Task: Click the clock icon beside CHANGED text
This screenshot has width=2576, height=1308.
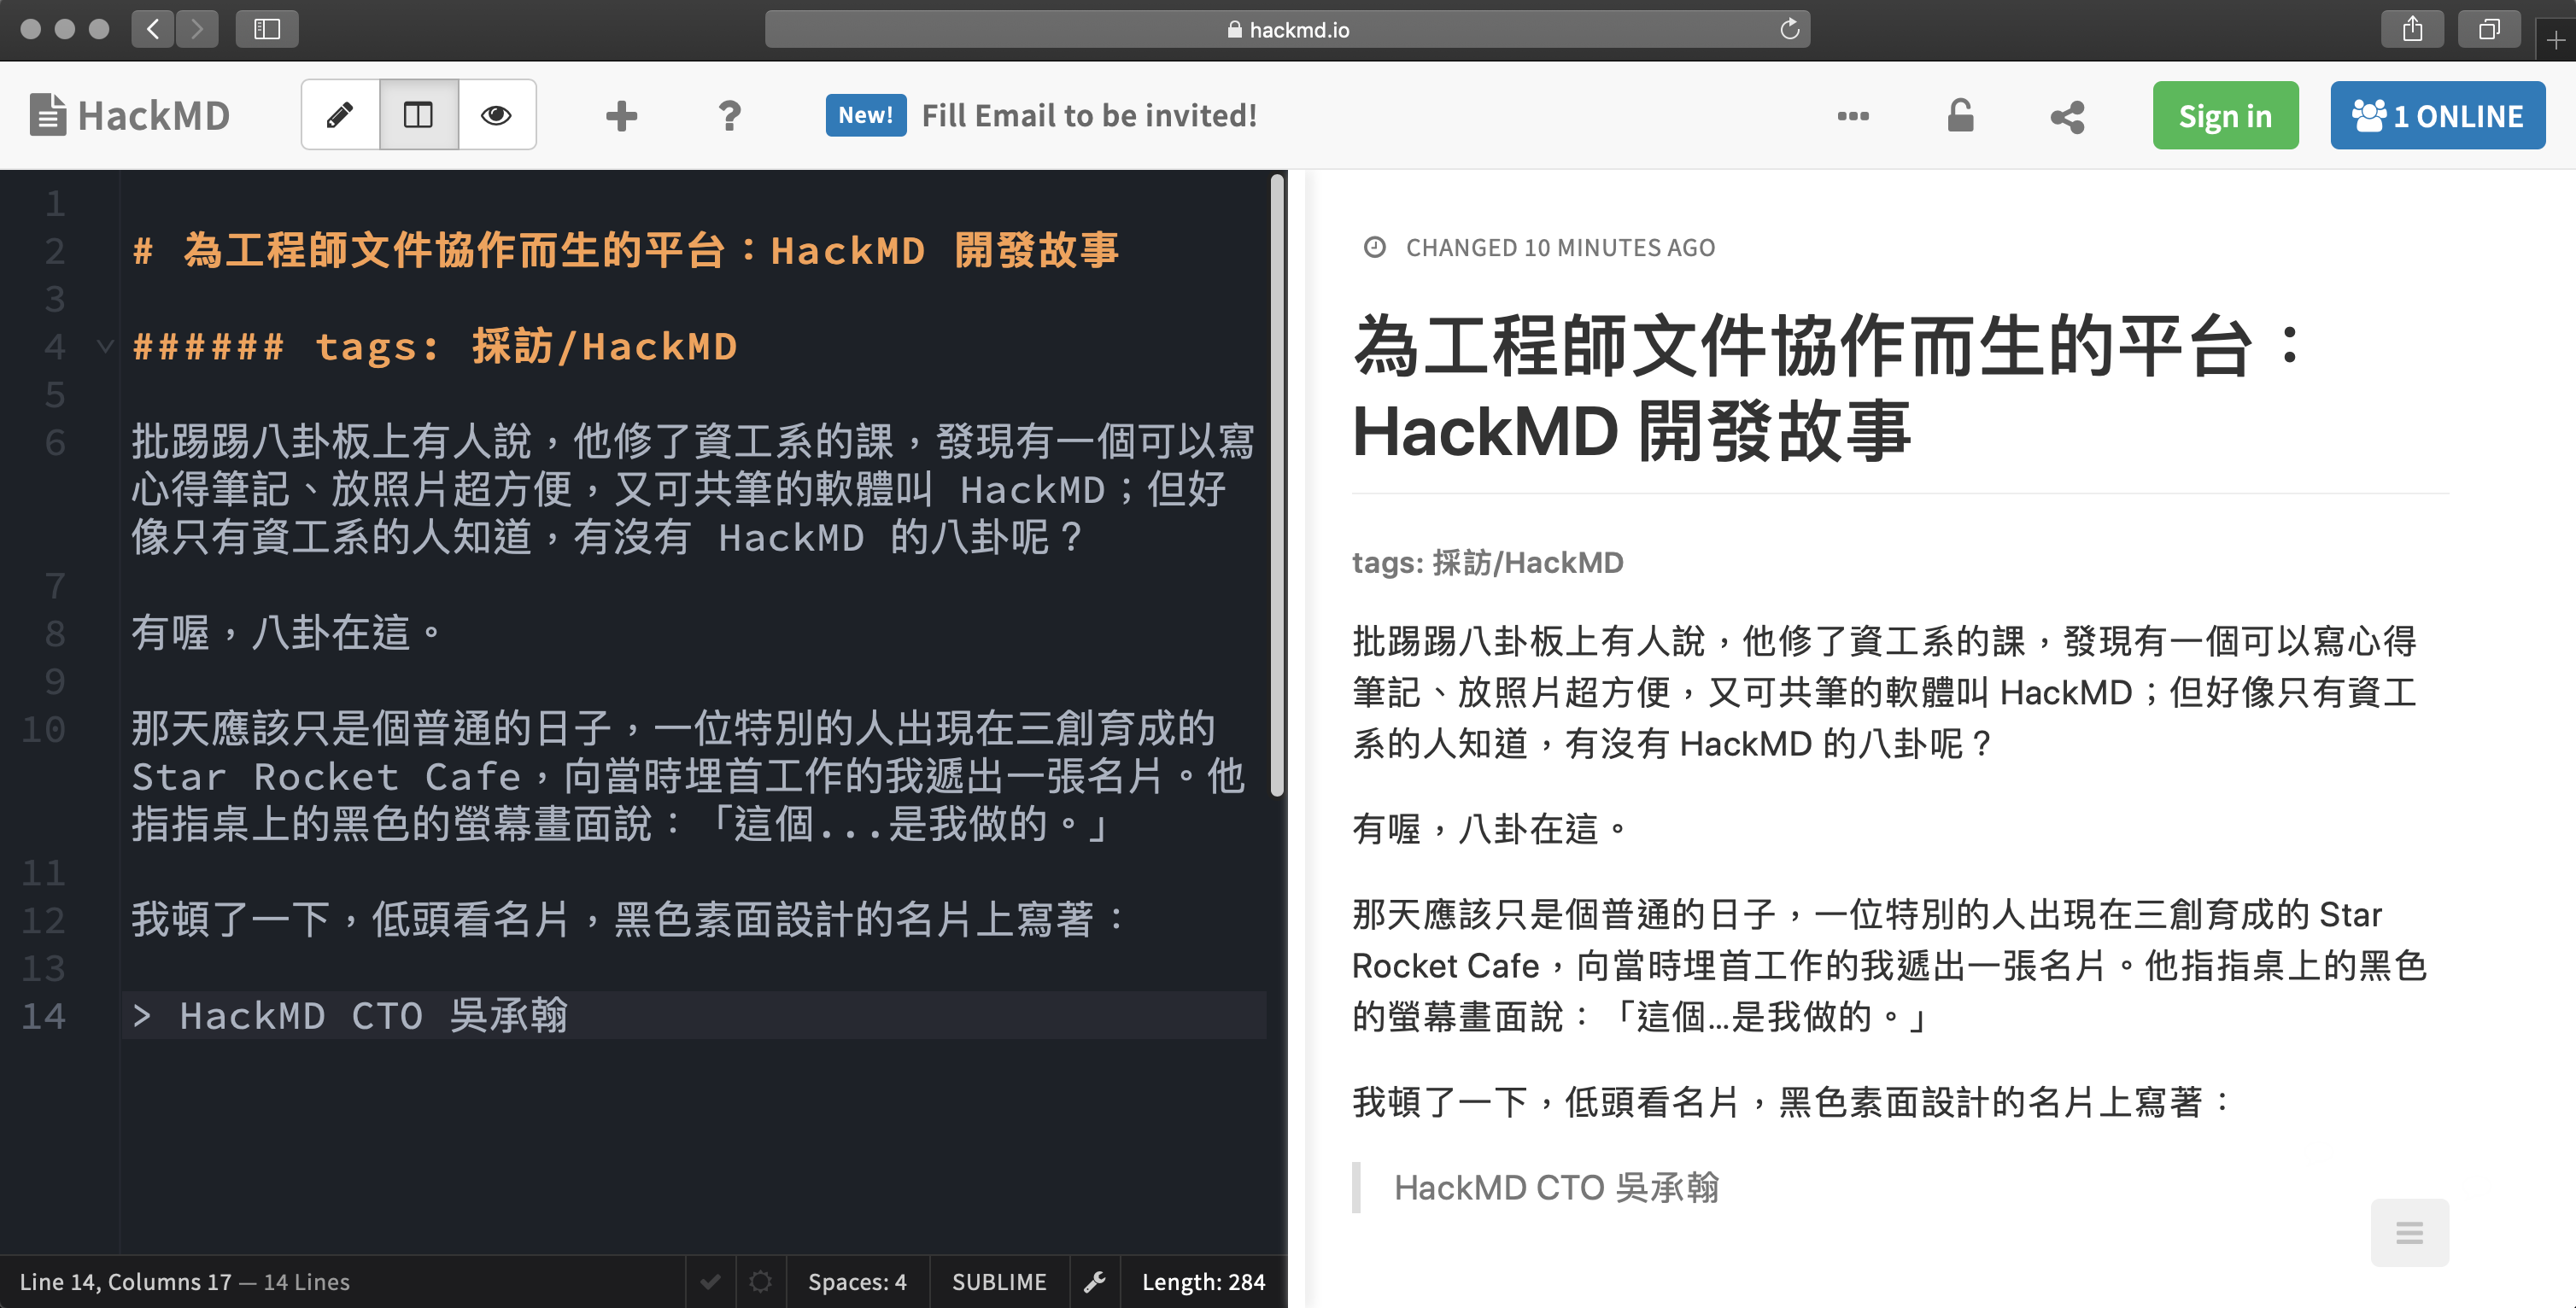Action: coord(1375,247)
